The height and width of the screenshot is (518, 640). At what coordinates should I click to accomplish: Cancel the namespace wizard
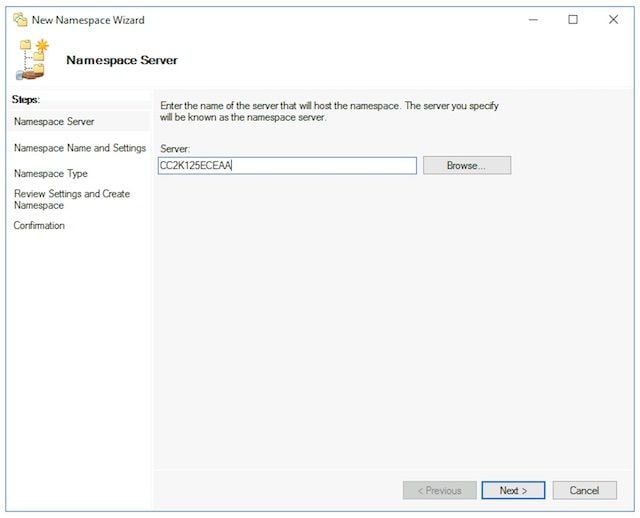click(584, 490)
